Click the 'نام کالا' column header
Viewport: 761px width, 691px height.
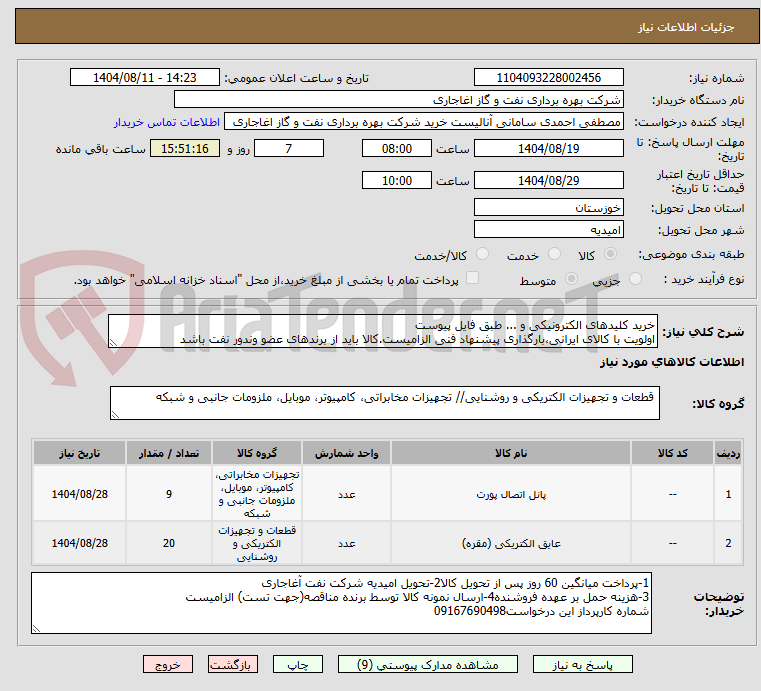point(511,453)
